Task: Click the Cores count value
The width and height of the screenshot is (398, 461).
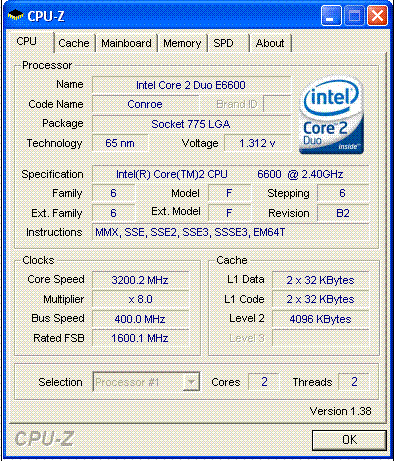Action: pos(264,382)
